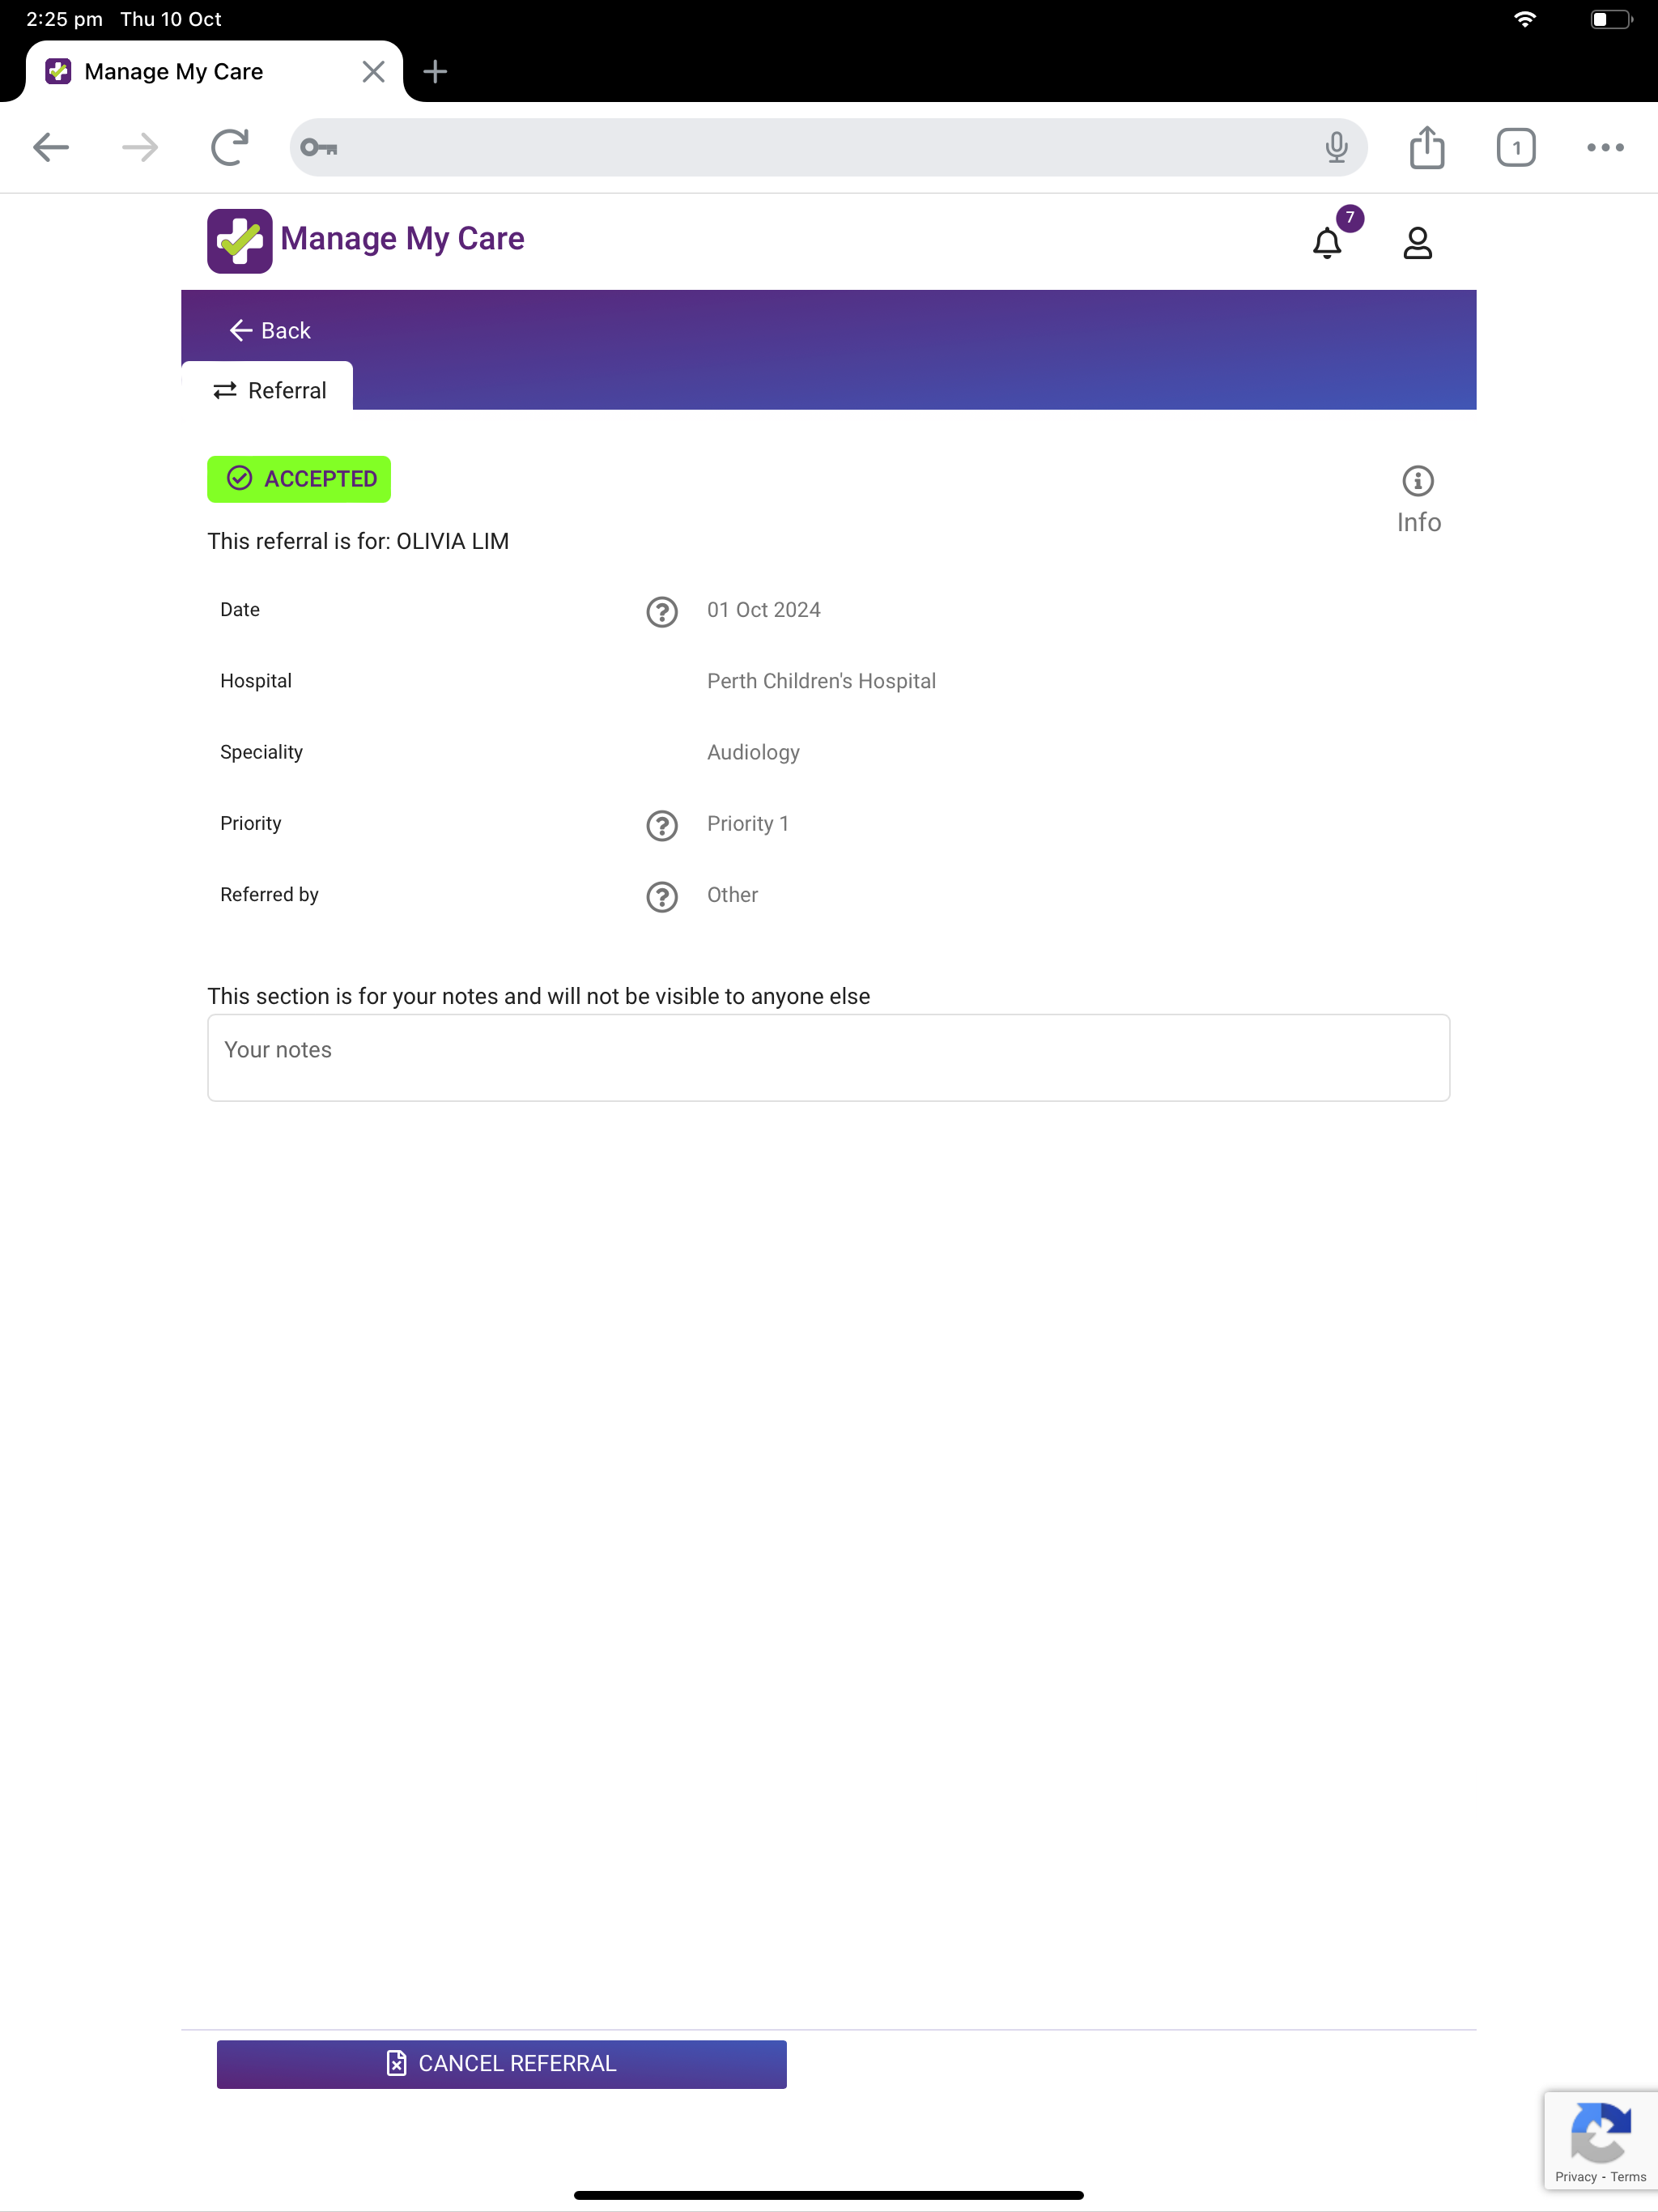Click into the Your notes field
Screen dimensions: 1658x2212
pos(828,1058)
